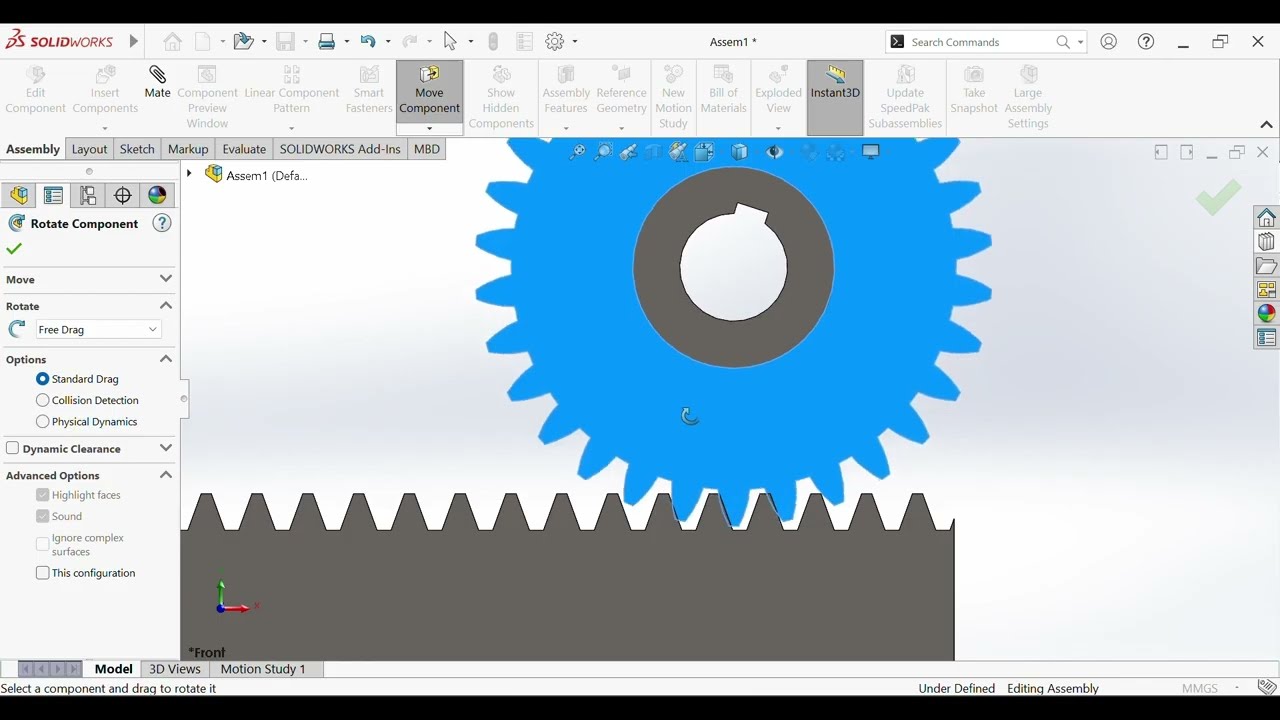Confirm Rotate Component with green checkmark
The height and width of the screenshot is (720, 1280).
[14, 249]
